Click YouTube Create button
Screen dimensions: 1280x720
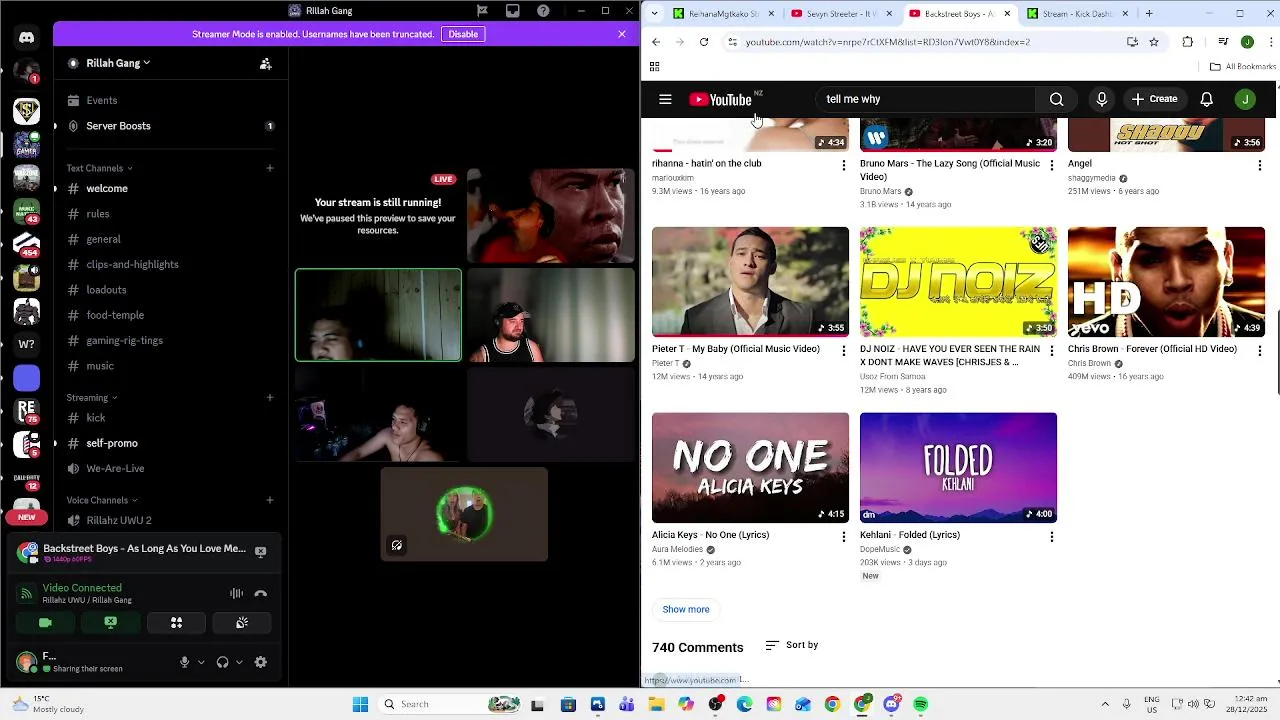[x=1154, y=99]
